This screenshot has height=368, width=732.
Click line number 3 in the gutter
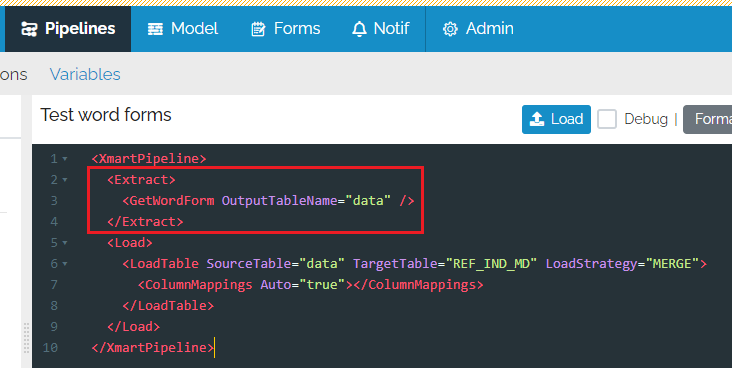pyautogui.click(x=54, y=201)
